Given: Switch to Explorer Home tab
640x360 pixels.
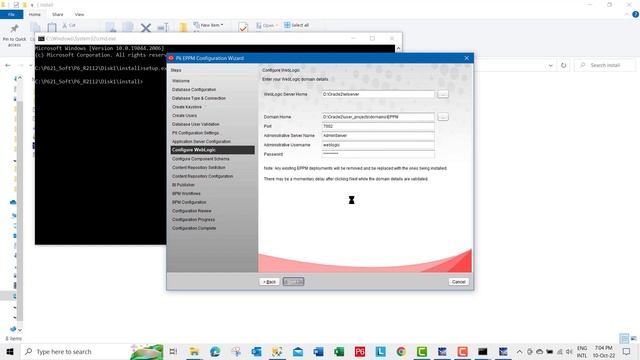Looking at the screenshot, I should pos(35,14).
